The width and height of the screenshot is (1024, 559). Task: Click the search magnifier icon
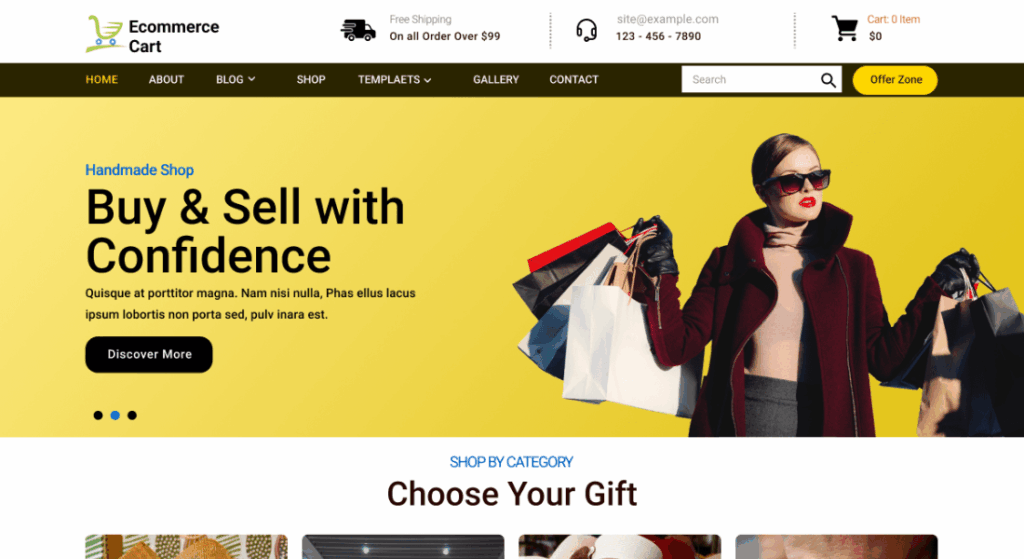(828, 80)
